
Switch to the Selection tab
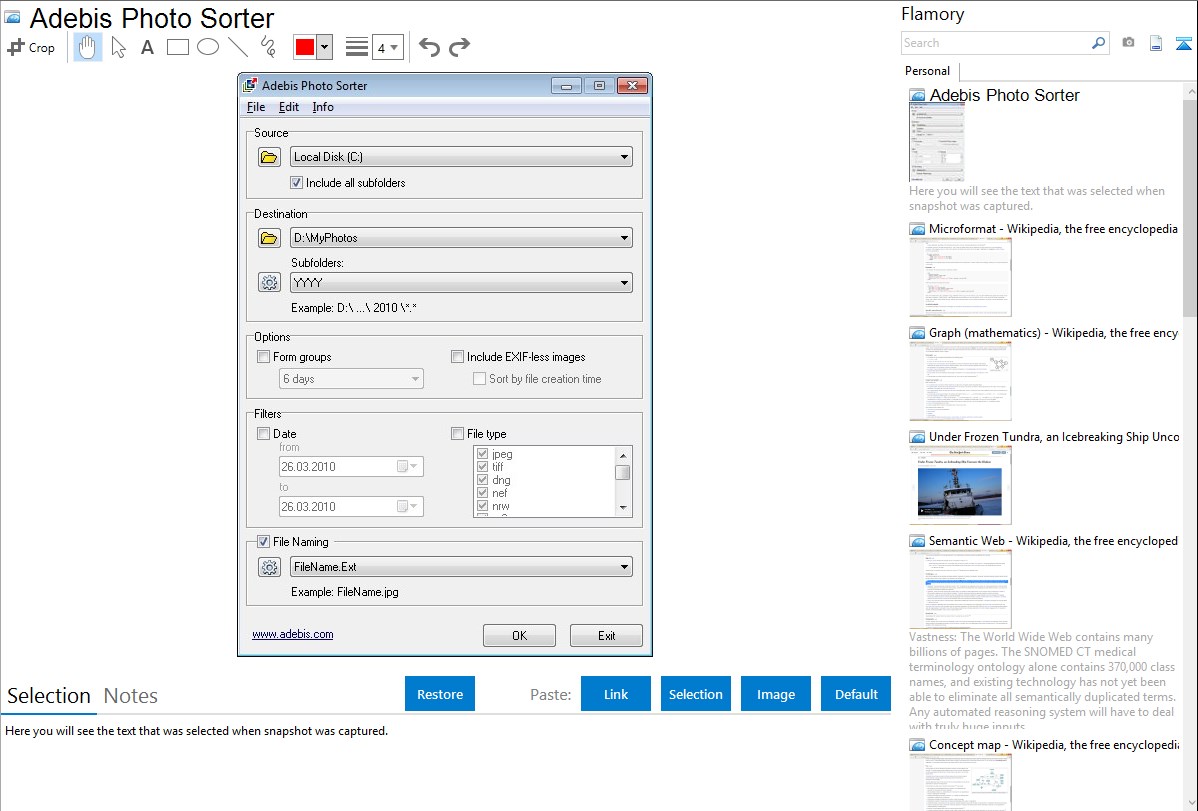pos(49,696)
